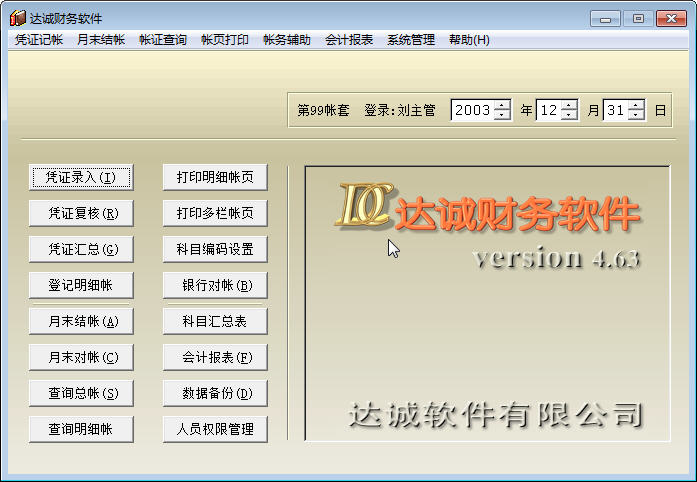Open 科目汇总表
This screenshot has width=697, height=482.
(x=215, y=321)
